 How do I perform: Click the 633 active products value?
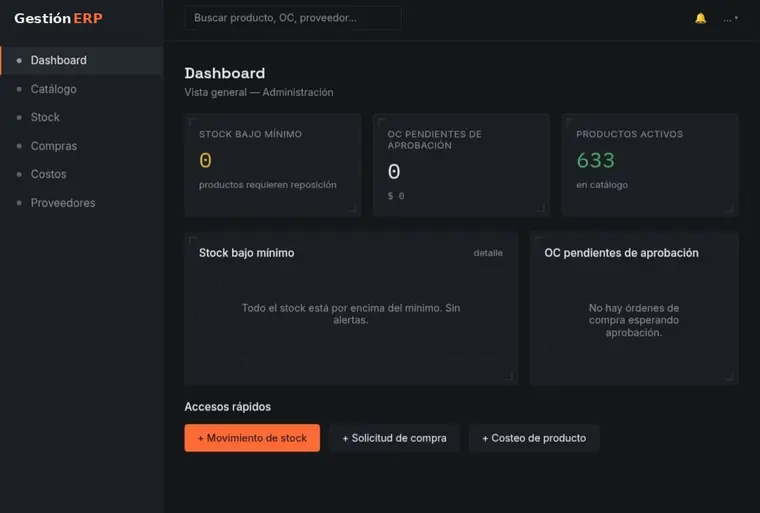click(596, 160)
